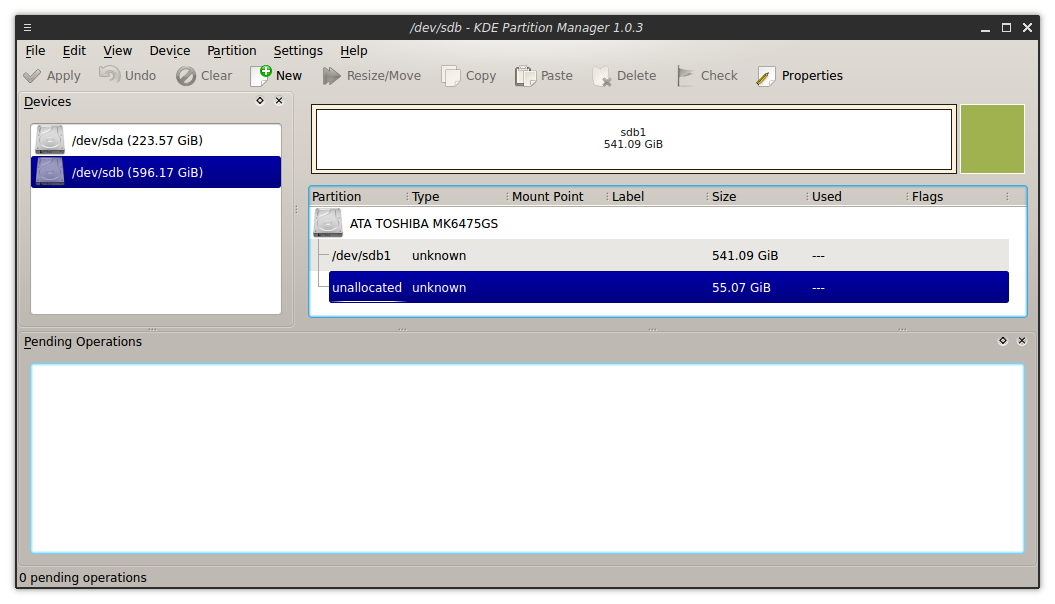Screen dimensions: 1055x604
Task: Open the View menu
Action: pyautogui.click(x=117, y=50)
